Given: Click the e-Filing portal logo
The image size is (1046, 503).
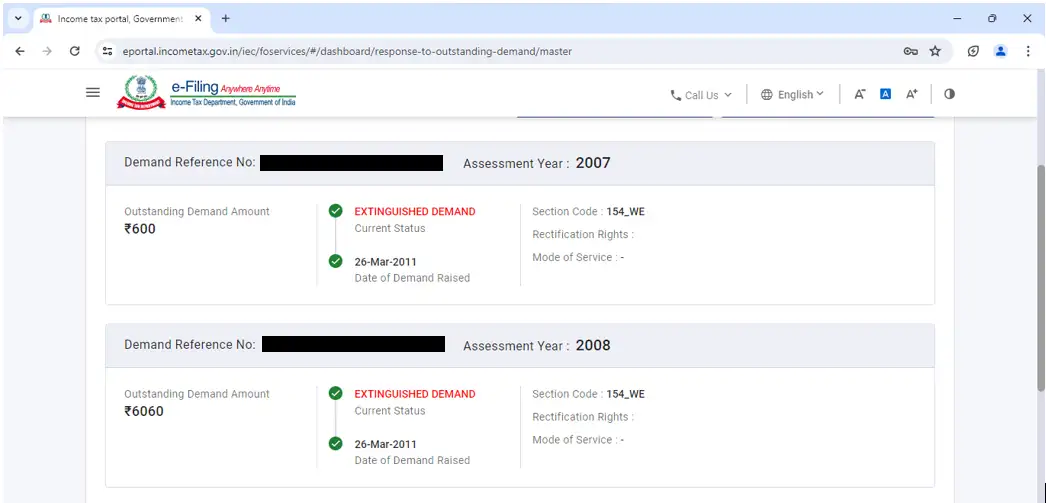Looking at the screenshot, I should [x=207, y=93].
